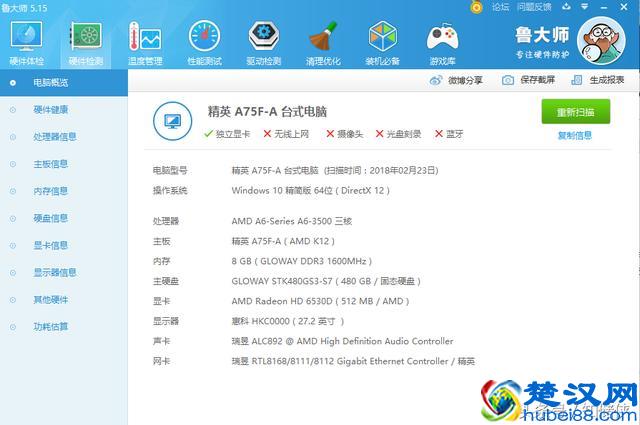Click 精英 A75F-A ( AMD K12 ) motherboard text
Viewport: 640px width, 425px height.
283,241
